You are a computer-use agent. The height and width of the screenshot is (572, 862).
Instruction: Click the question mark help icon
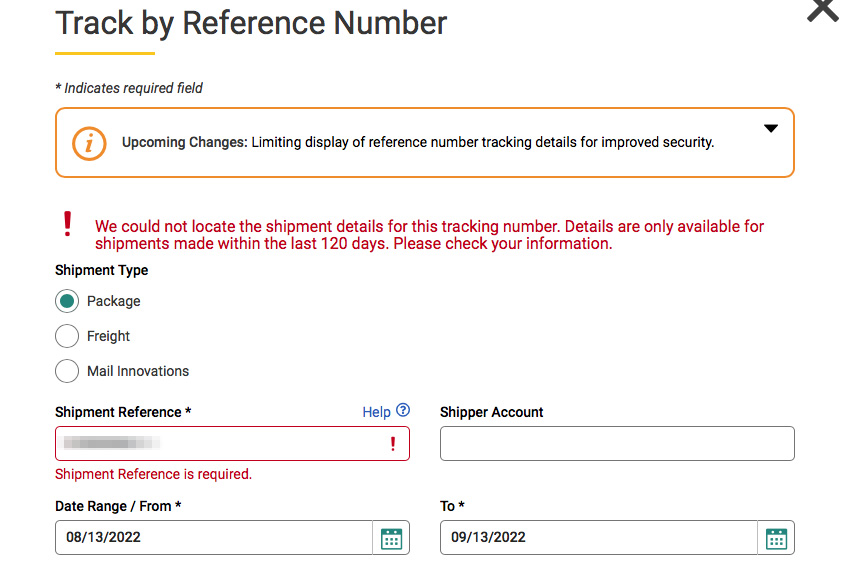(403, 410)
